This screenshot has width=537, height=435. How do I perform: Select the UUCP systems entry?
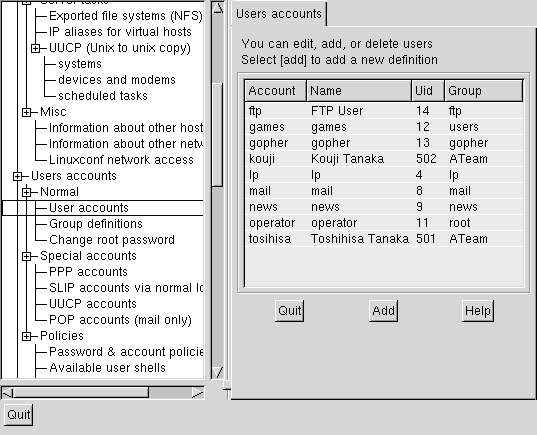point(80,64)
